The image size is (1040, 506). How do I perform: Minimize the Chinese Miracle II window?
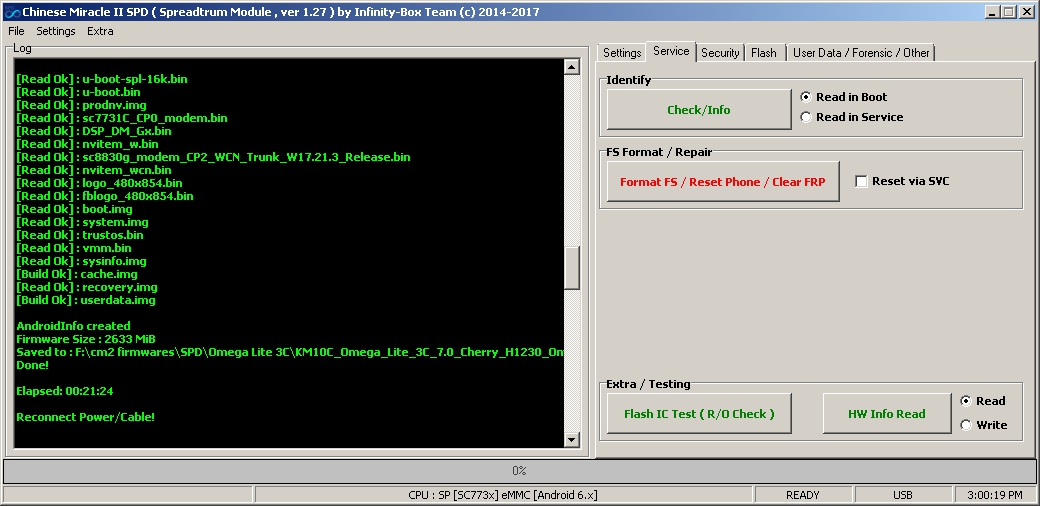pos(992,12)
